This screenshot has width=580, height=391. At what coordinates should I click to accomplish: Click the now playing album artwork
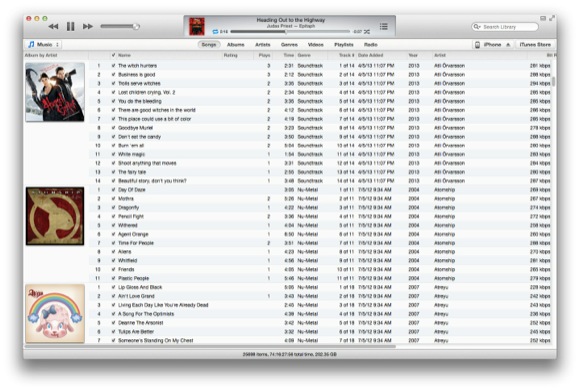point(197,26)
